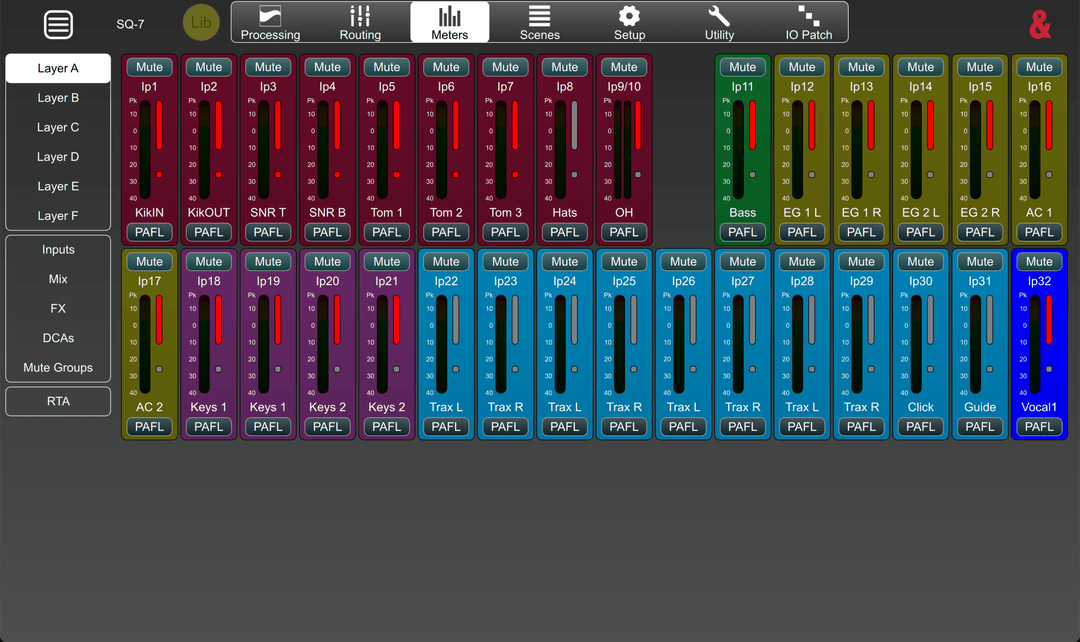The height and width of the screenshot is (642, 1080).
Task: Select Layer F in the sidebar
Action: pyautogui.click(x=58, y=216)
